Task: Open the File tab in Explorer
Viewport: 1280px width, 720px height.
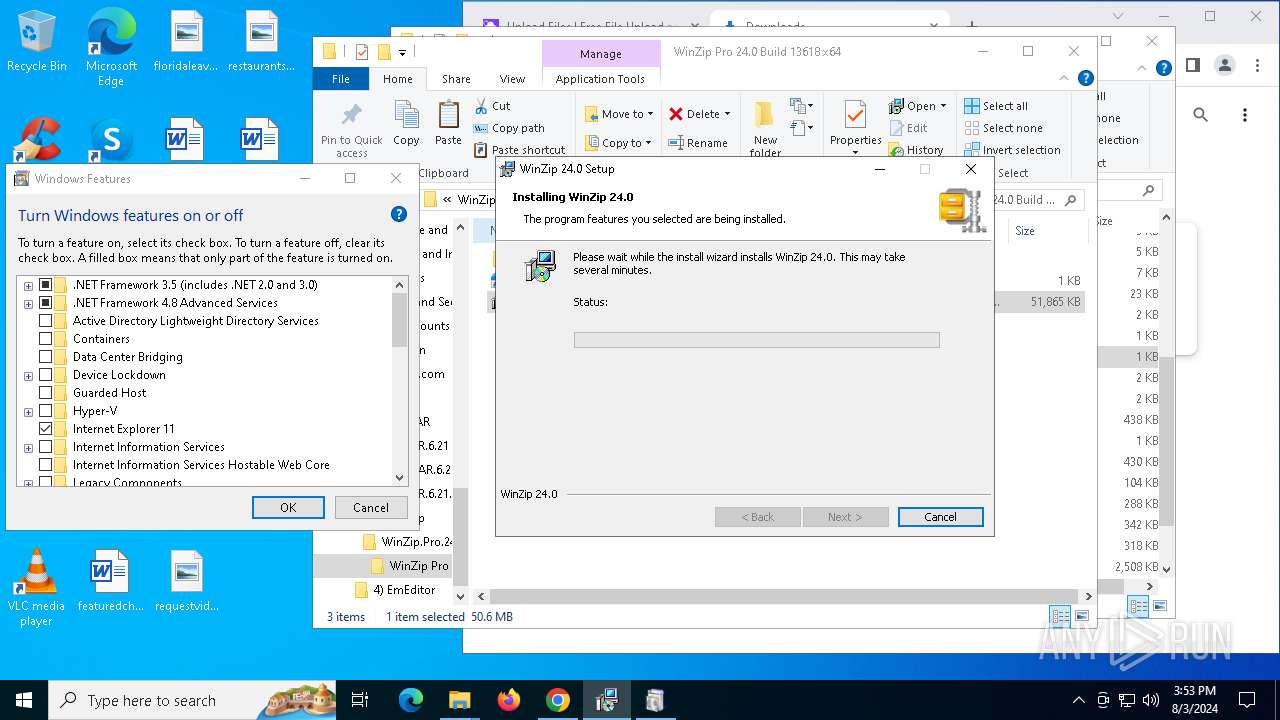Action: (341, 79)
